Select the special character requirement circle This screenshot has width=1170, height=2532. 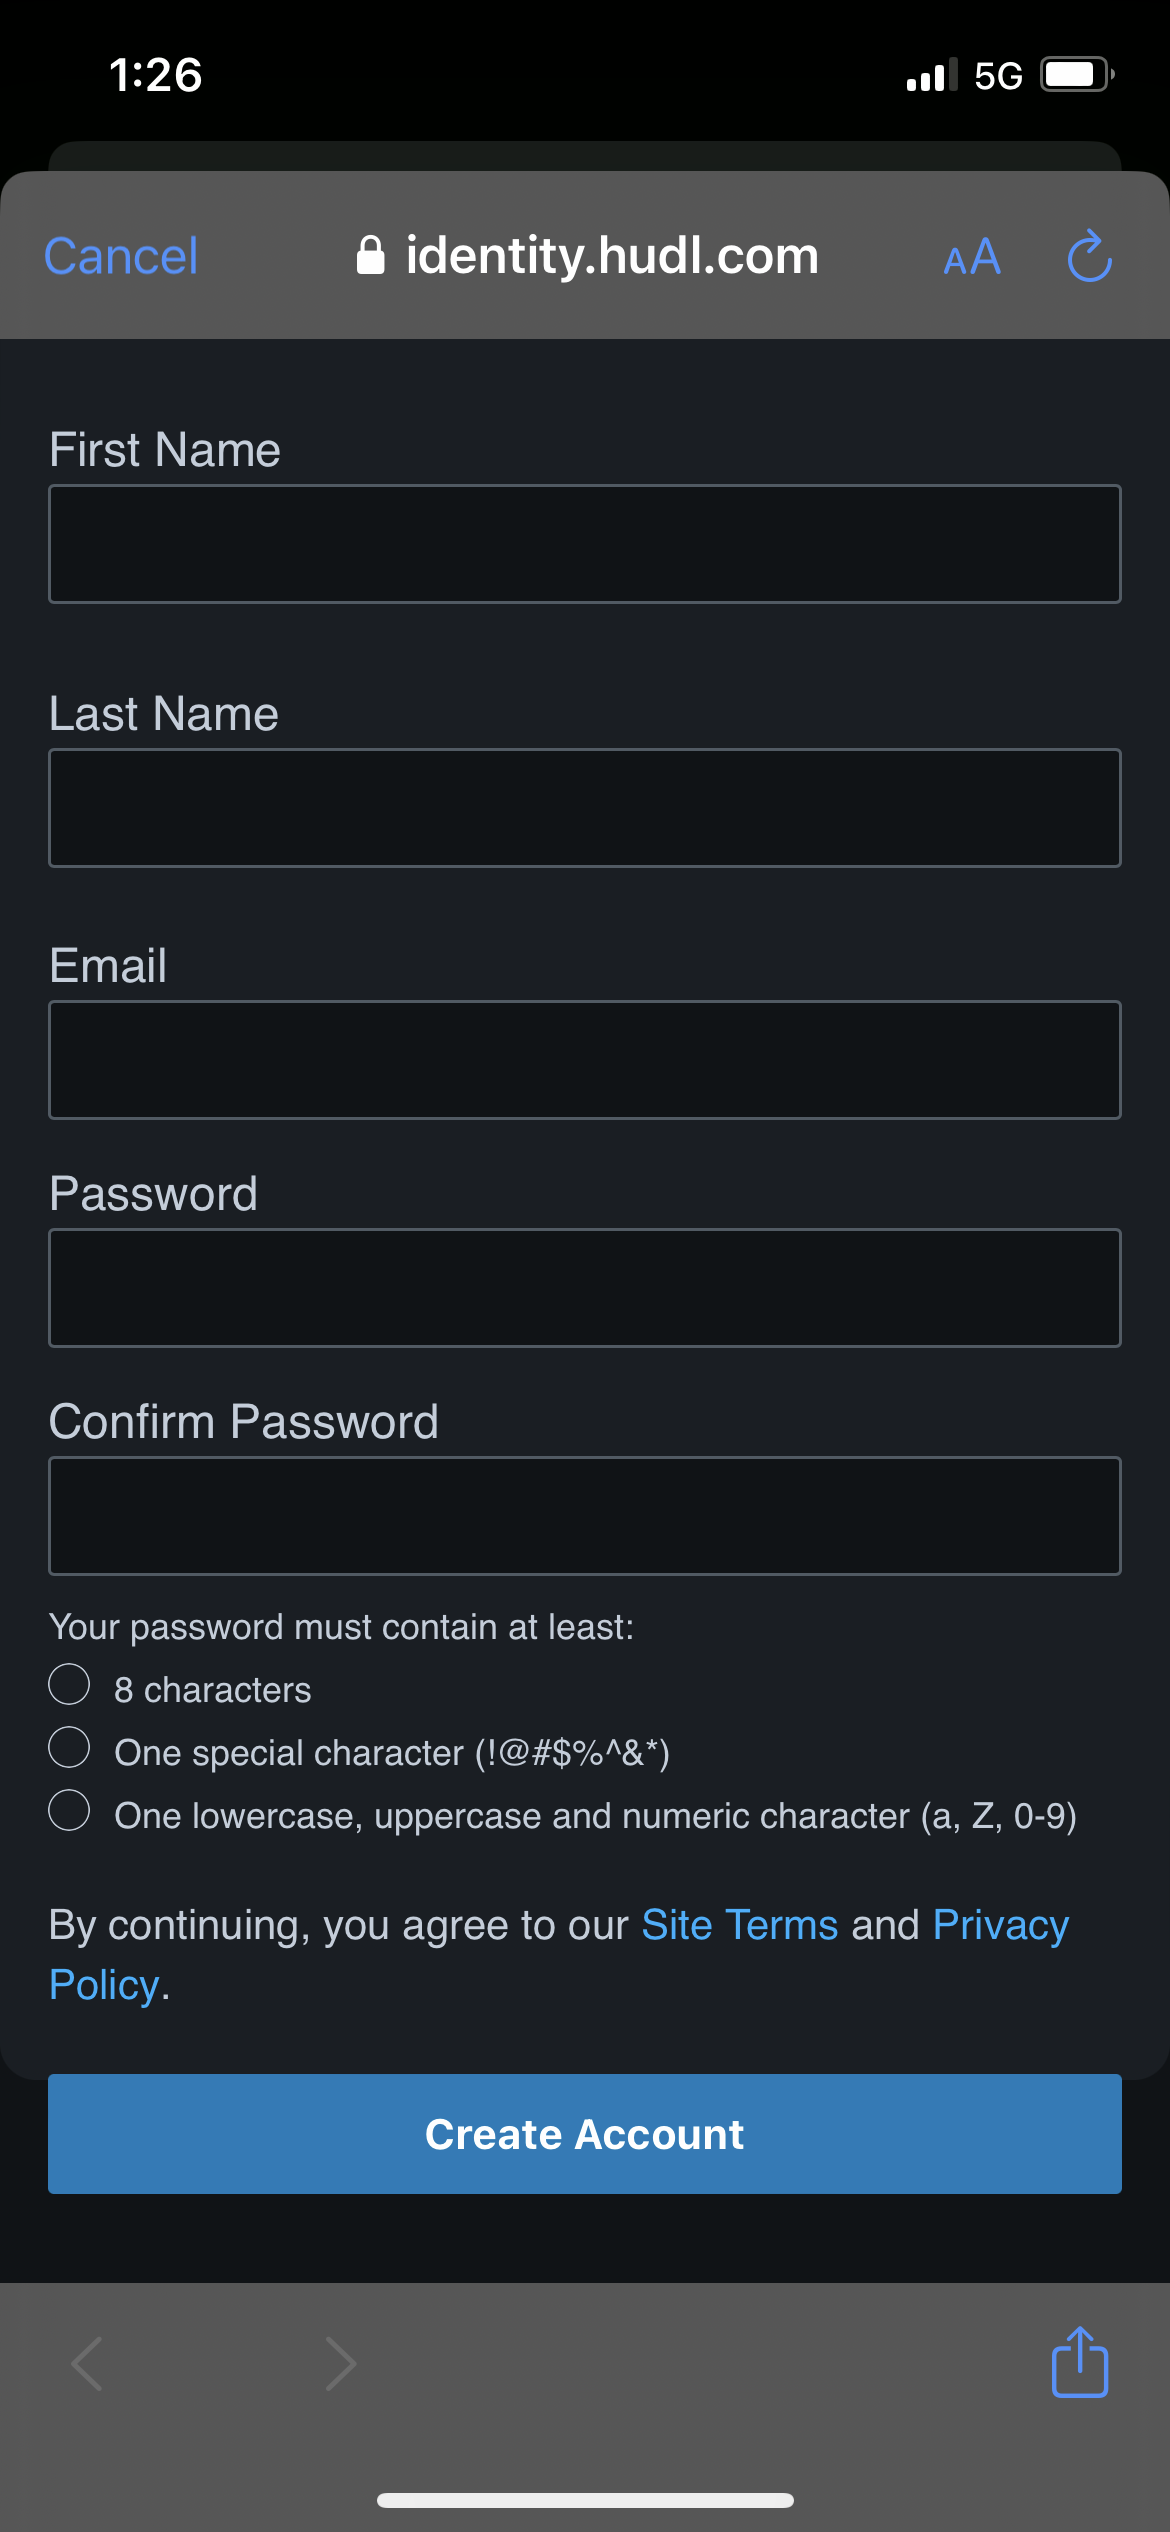coord(69,1747)
